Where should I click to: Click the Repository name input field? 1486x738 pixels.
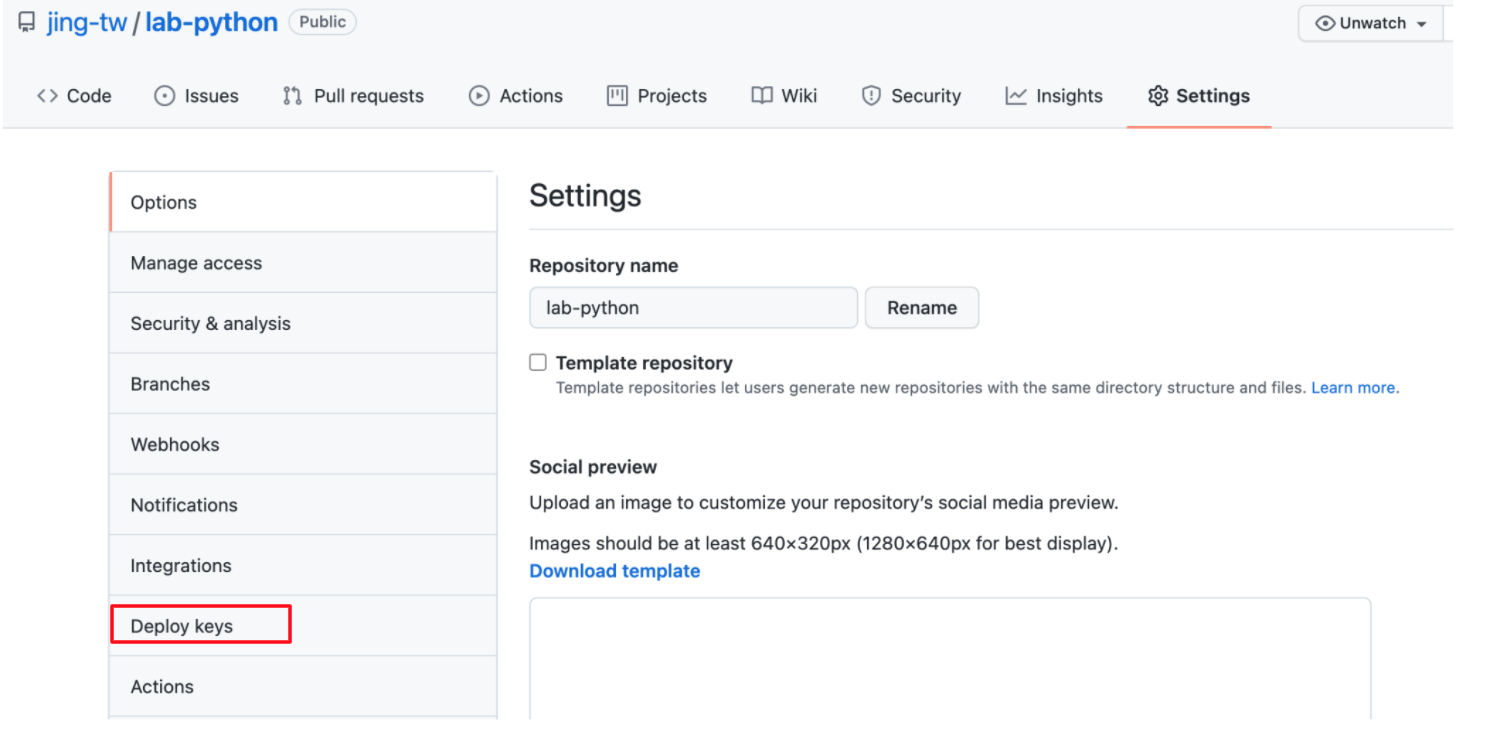point(693,308)
